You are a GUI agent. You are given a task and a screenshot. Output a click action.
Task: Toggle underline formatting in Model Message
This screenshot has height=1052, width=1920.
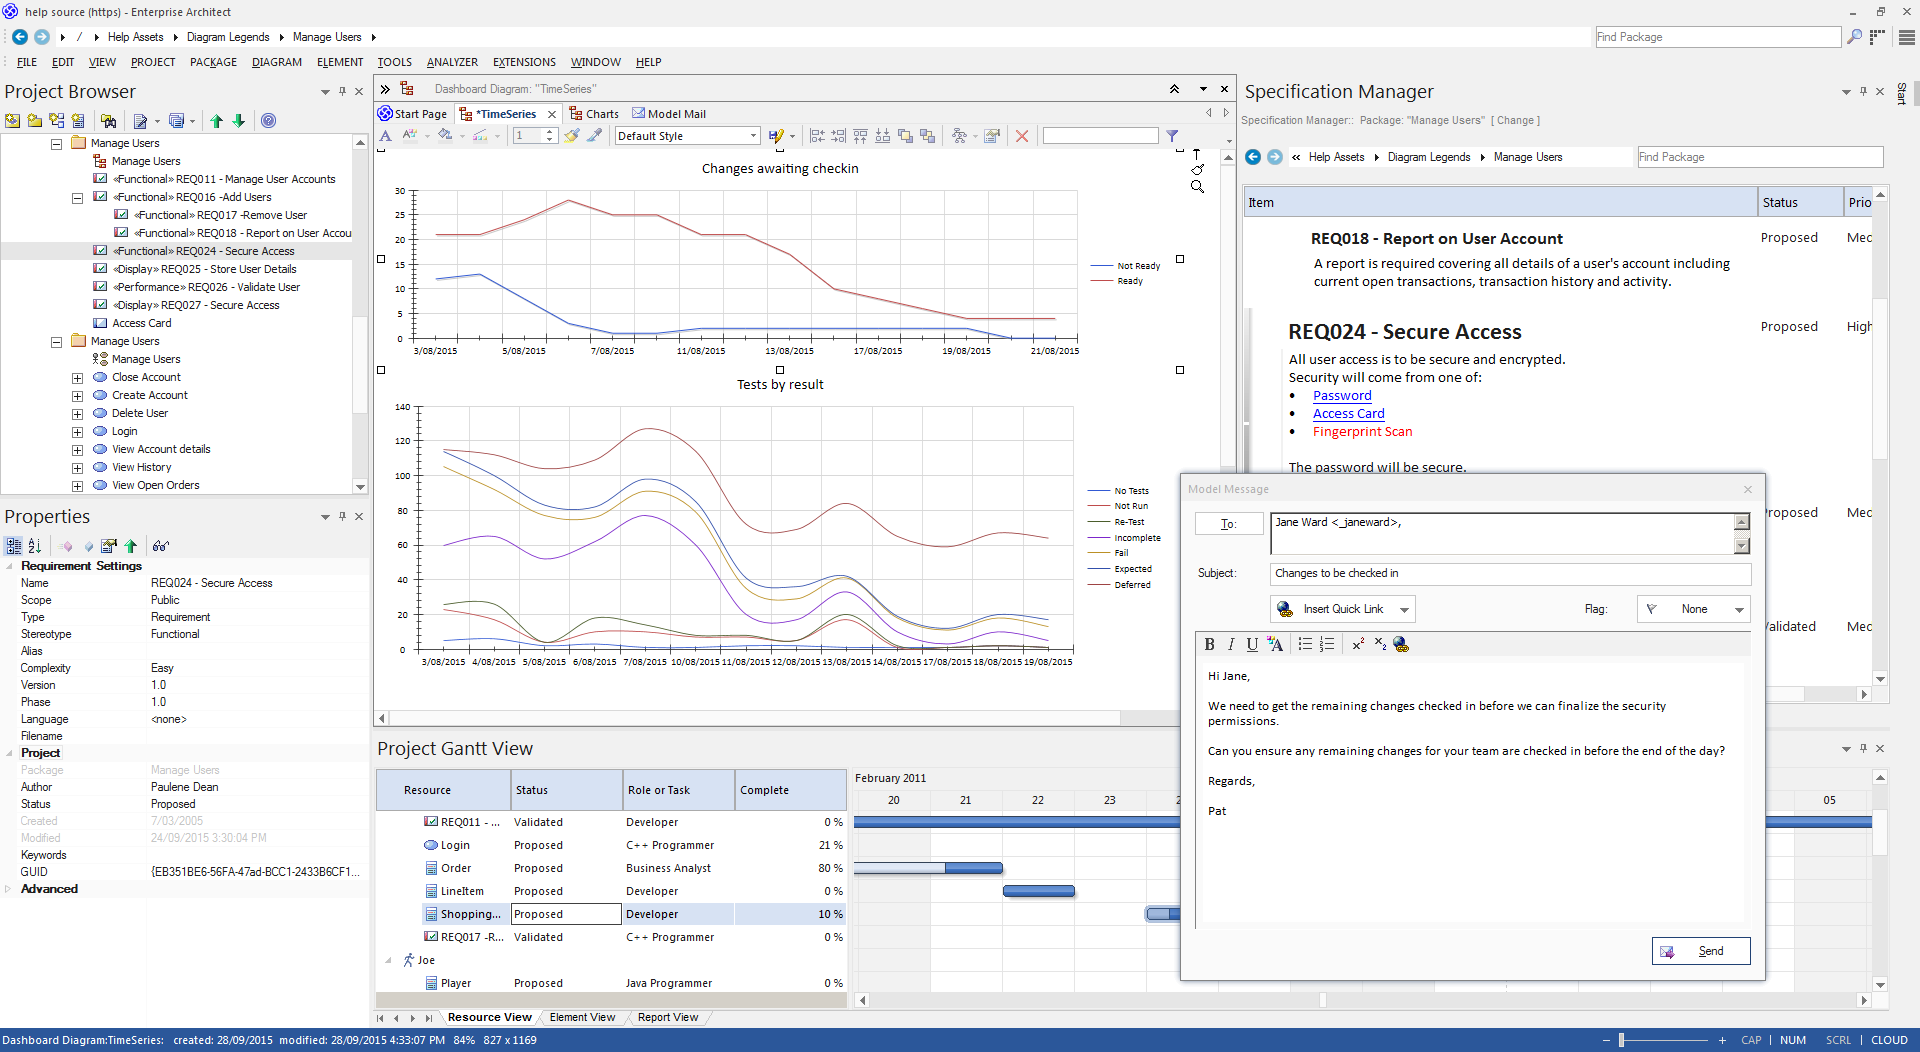coord(1252,644)
